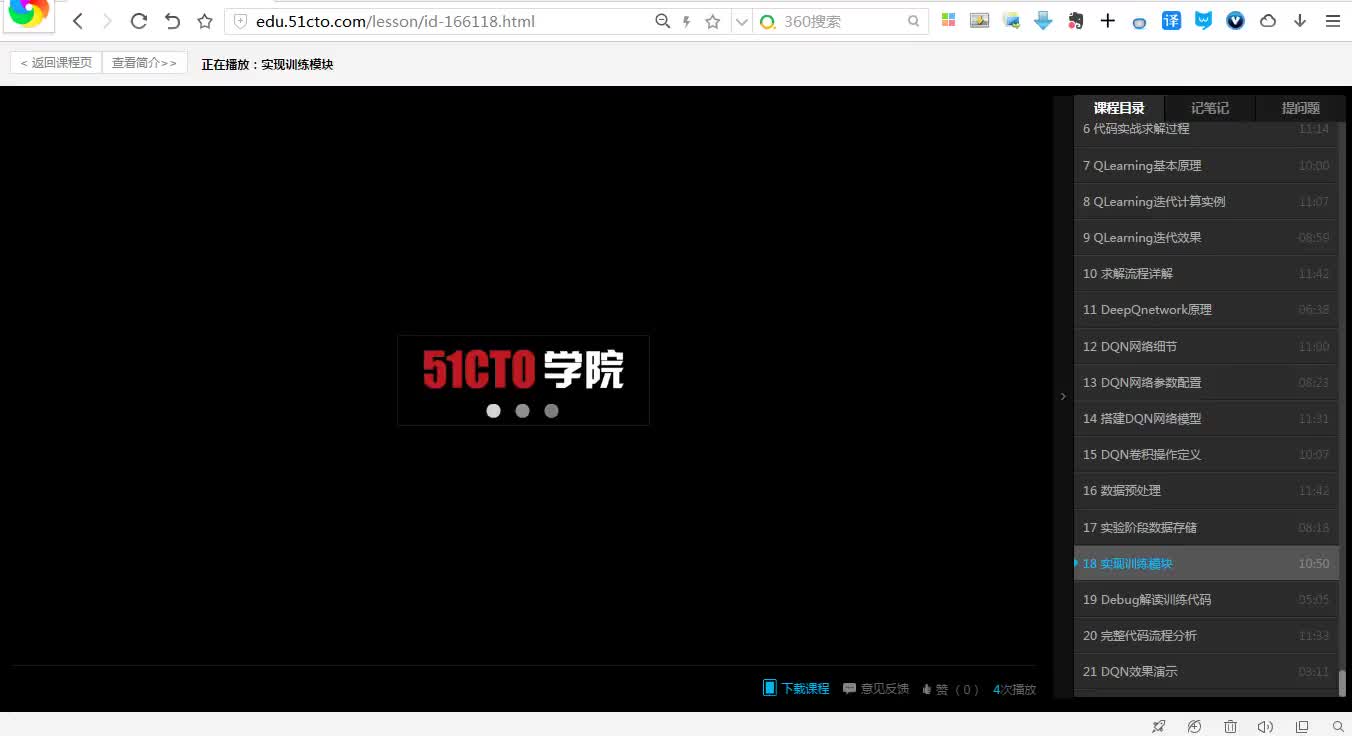Open lesson 7 QLearning基本原理
The height and width of the screenshot is (736, 1352).
(1206, 166)
